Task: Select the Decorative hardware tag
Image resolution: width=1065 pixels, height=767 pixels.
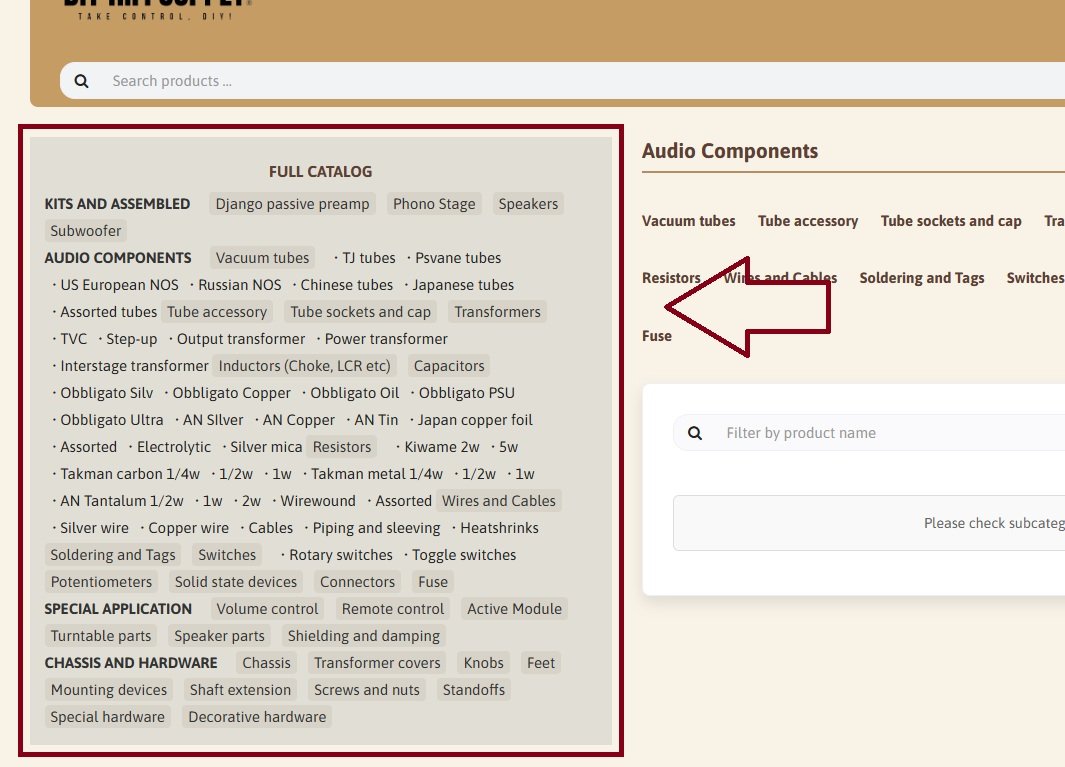Action: pos(257,717)
